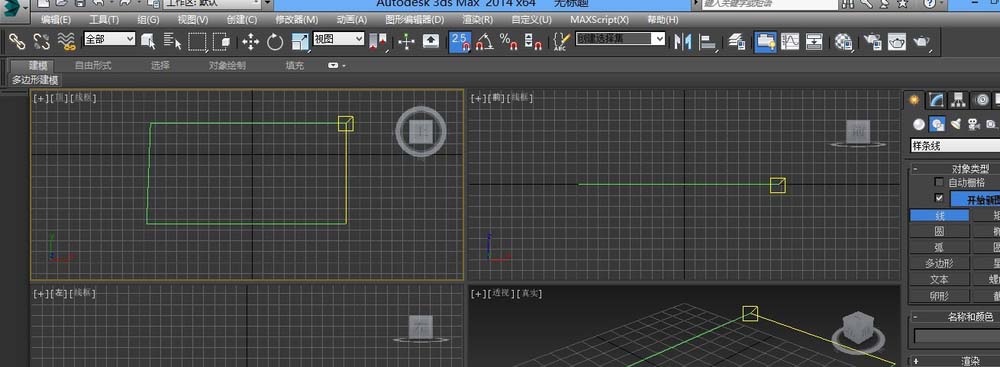Open the Material Editor icon

tap(844, 42)
